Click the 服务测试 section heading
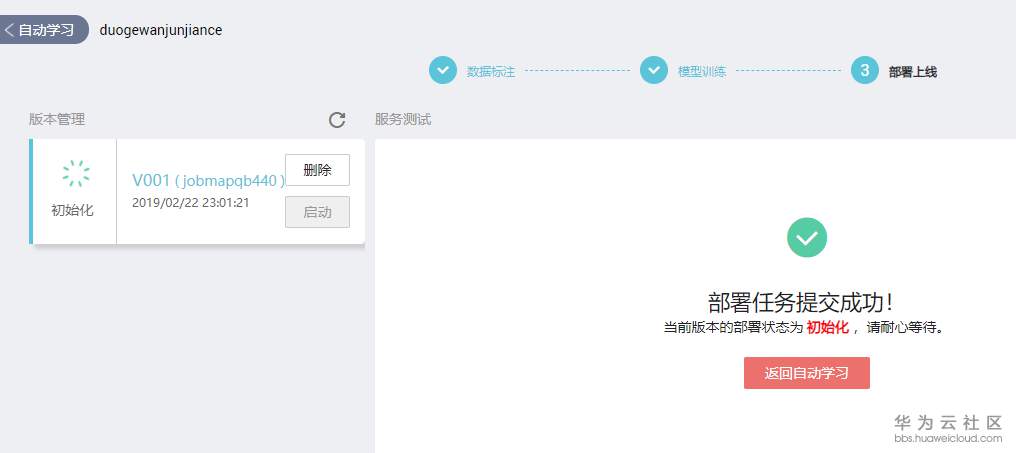Screen dimensions: 1016x453 403,119
